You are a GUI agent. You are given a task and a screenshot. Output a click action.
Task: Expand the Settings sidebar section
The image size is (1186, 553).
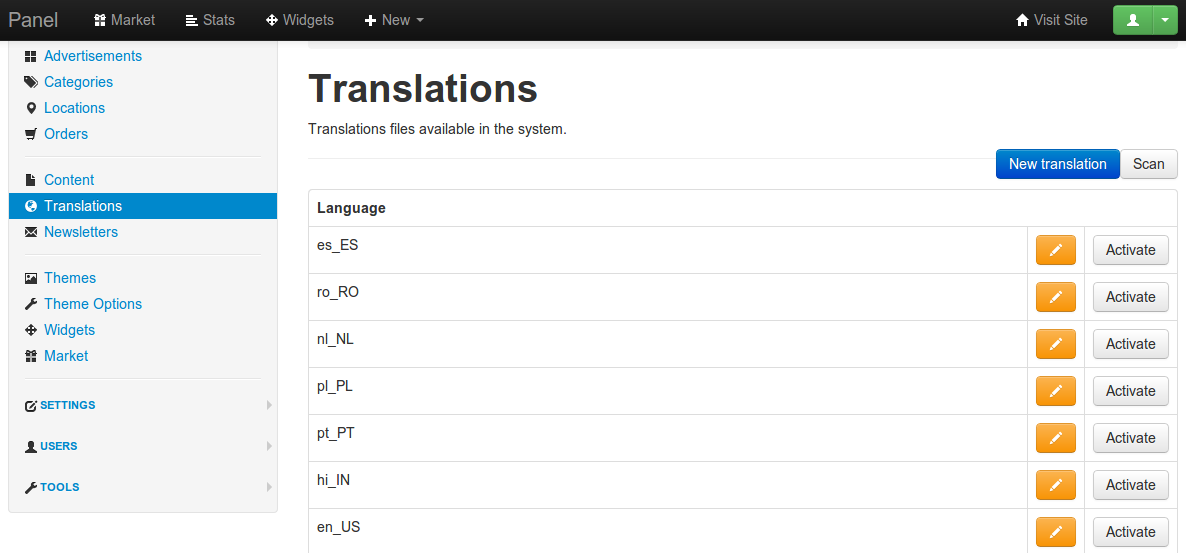click(68, 405)
